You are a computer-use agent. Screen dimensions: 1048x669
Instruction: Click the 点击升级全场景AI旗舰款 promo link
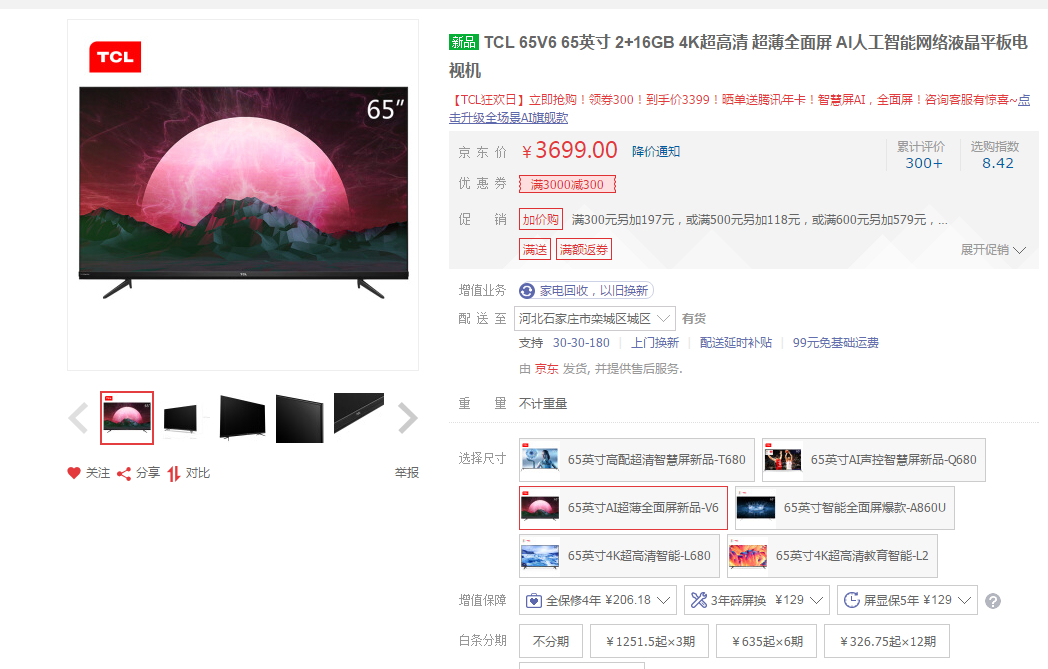click(x=508, y=118)
